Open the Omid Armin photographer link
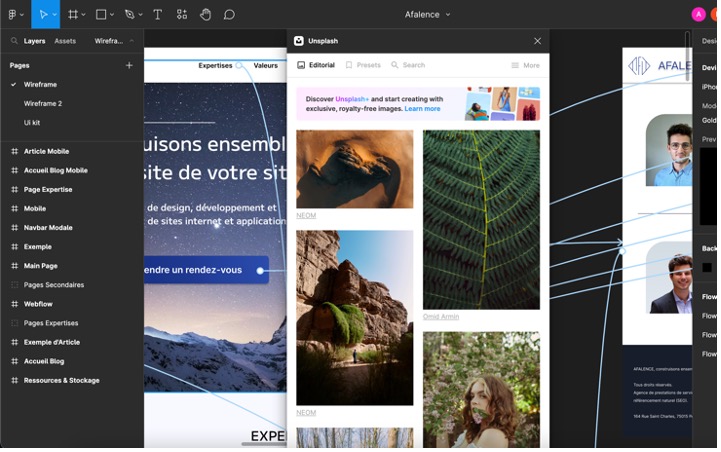The height and width of the screenshot is (452, 721). pos(441,316)
